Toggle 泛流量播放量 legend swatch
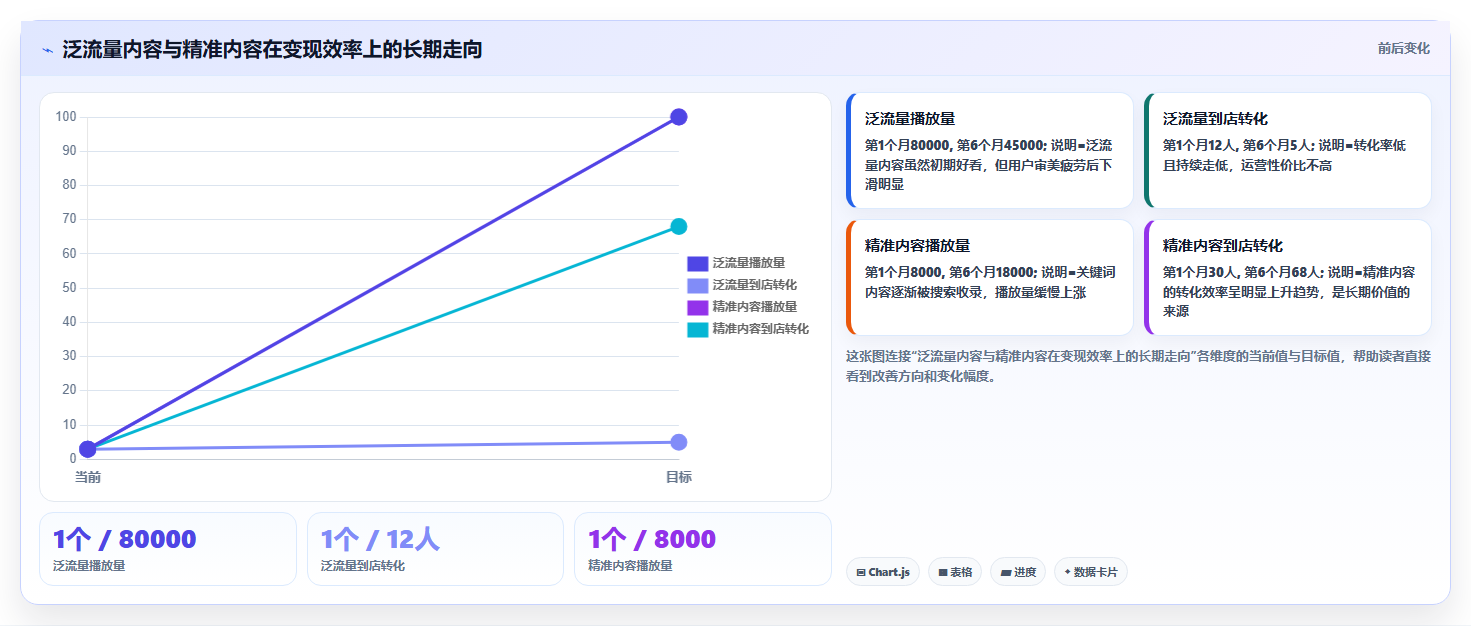Screen dimensions: 1471x626 [x=697, y=263]
